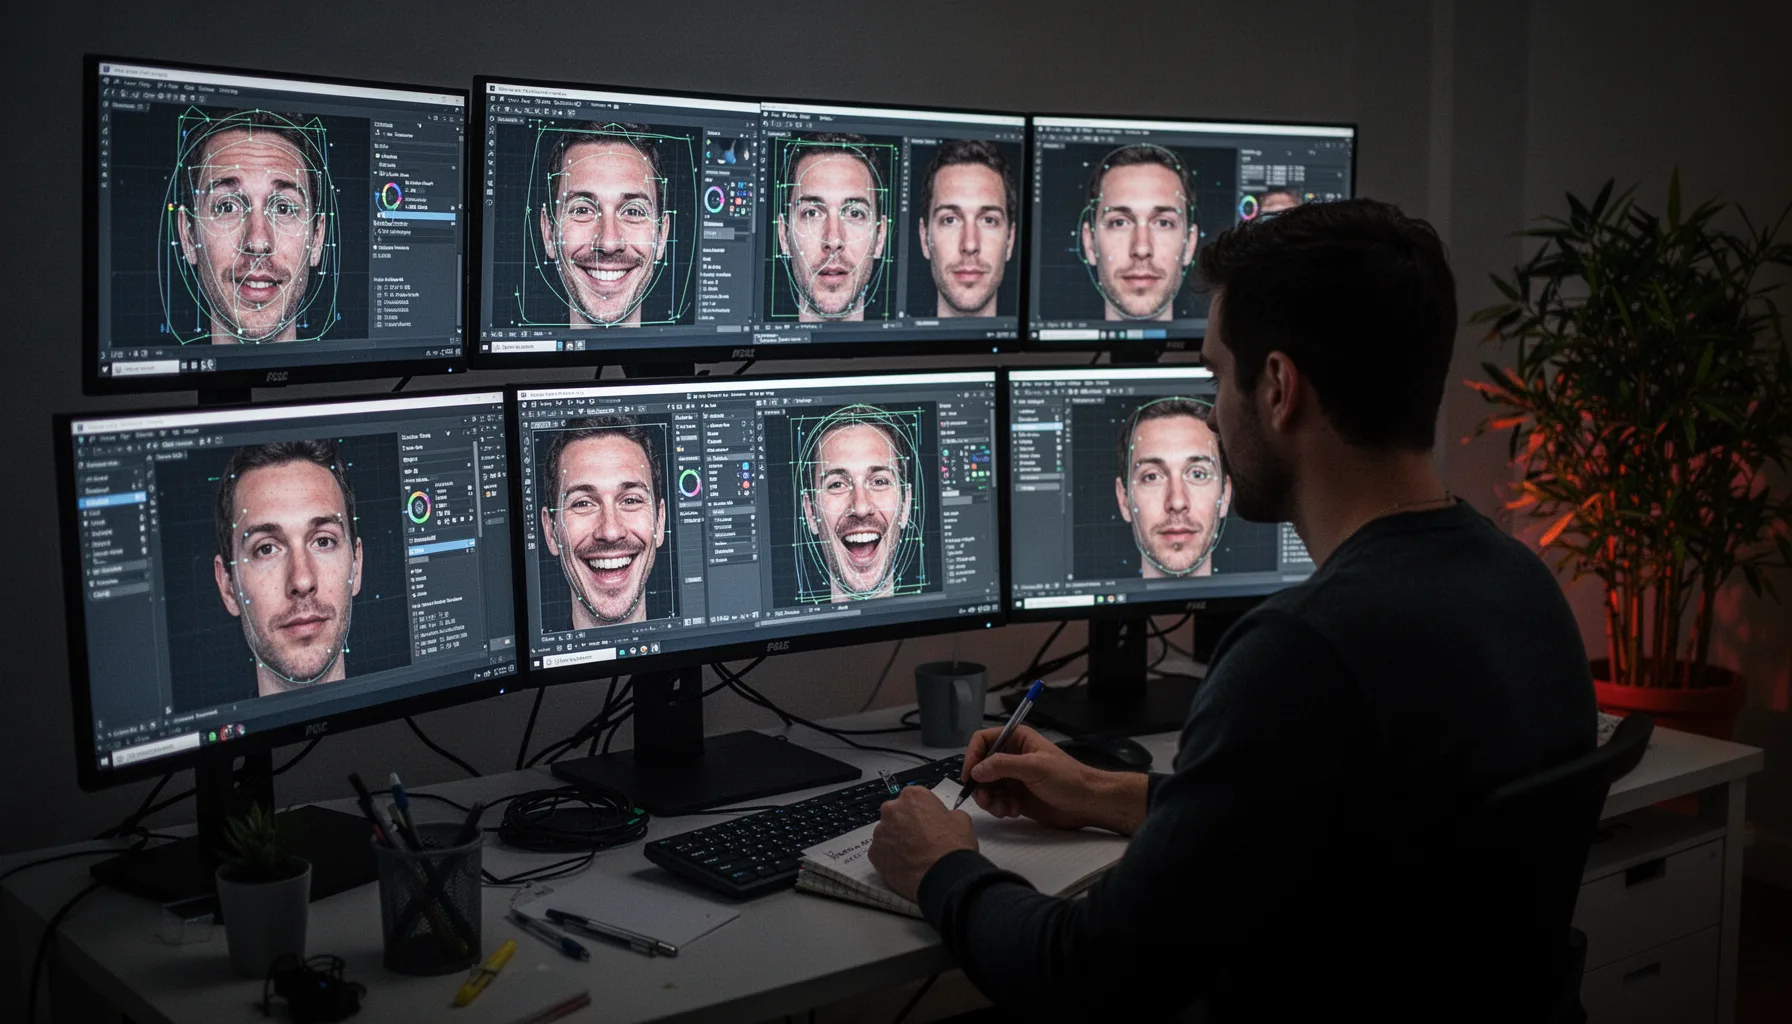1792x1024 pixels.
Task: Click the green taskbar app icon on bottom-left monitor
Action: click(212, 735)
